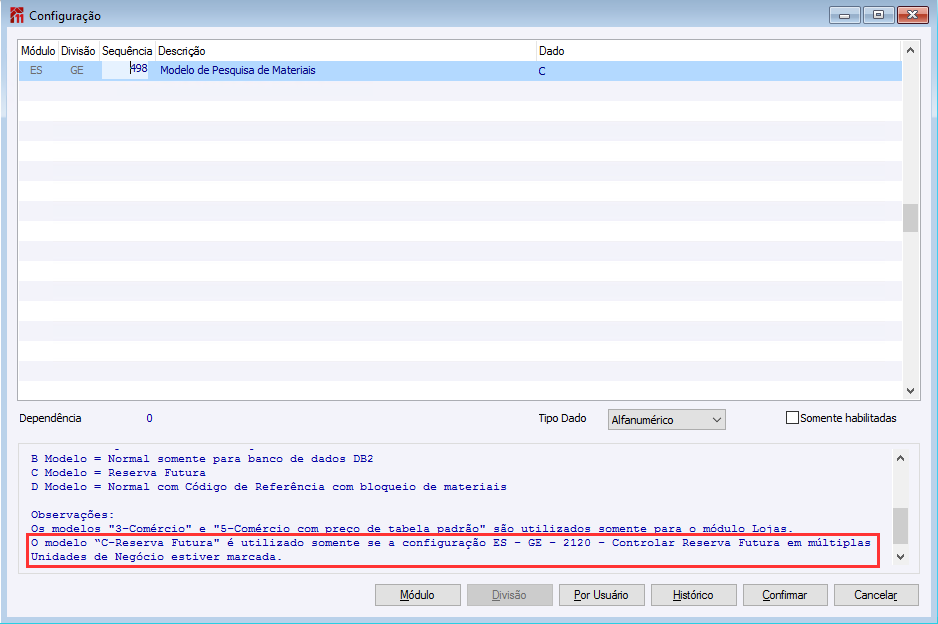Click the Sequência field containing 498
938x624 pixels.
pyautogui.click(x=125, y=69)
